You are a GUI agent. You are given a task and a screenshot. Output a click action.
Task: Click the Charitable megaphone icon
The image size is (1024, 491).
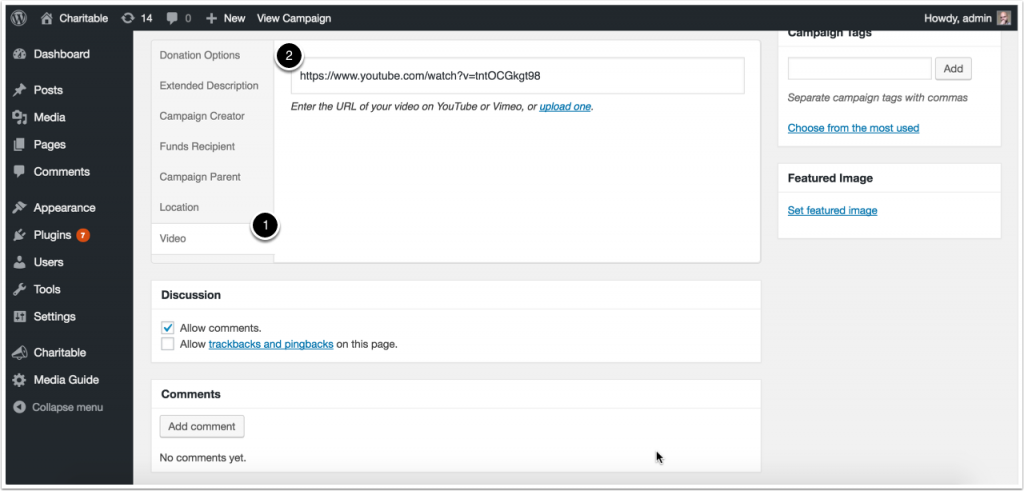[20, 353]
